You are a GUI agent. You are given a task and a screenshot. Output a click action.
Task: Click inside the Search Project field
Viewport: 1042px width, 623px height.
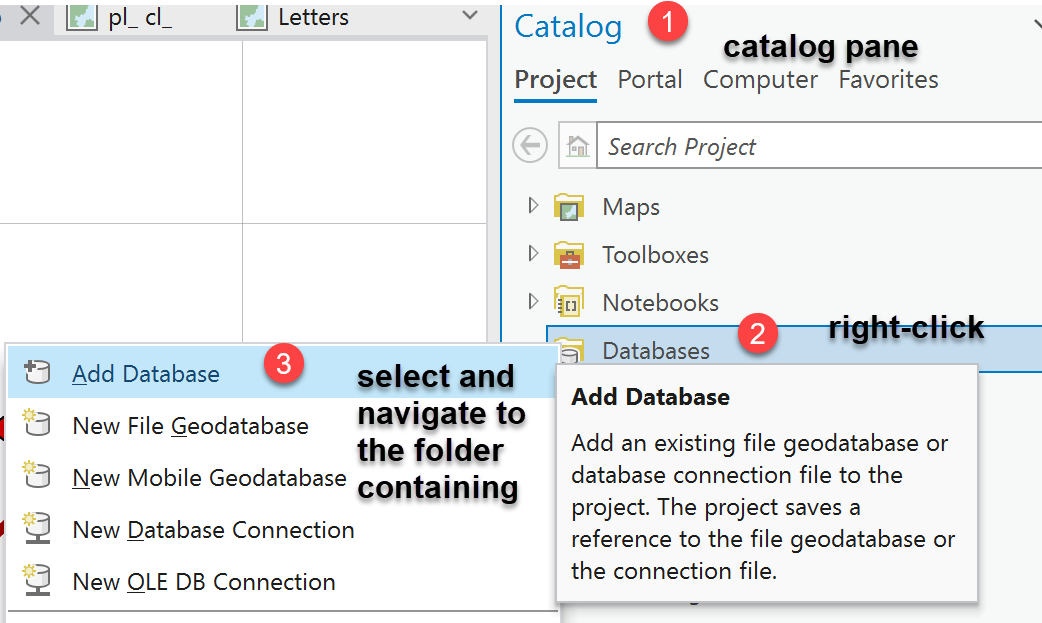click(750, 145)
